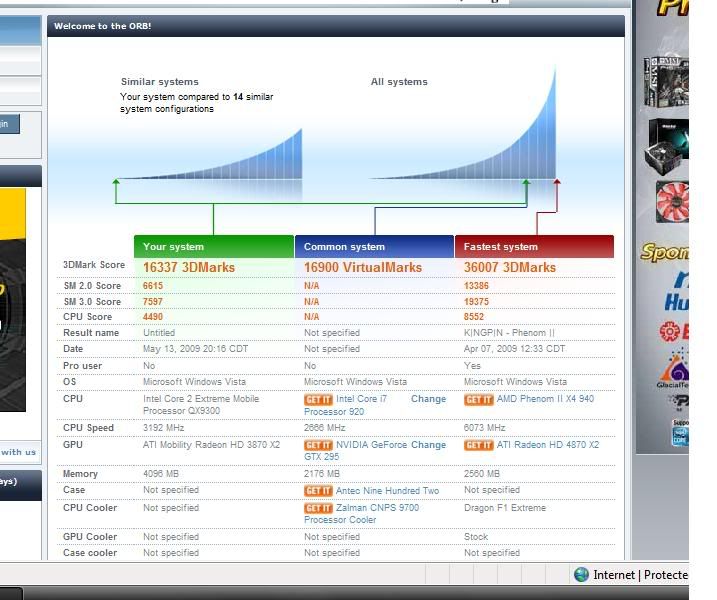
Task: Click the SM 2.0 score value 6615
Action: 153,286
